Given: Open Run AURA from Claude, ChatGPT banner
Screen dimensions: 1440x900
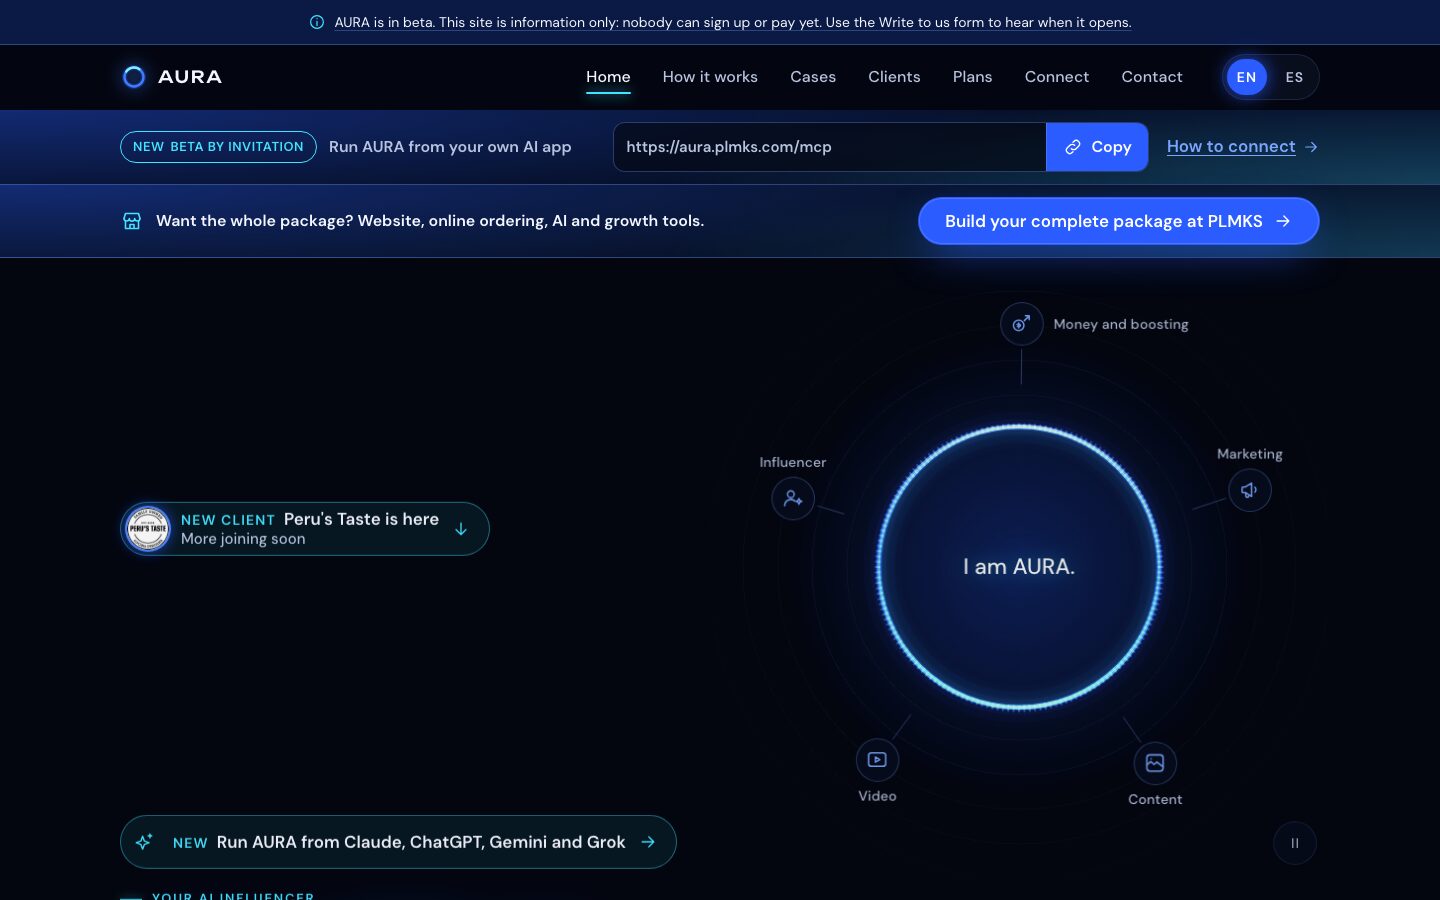Looking at the screenshot, I should pyautogui.click(x=398, y=842).
